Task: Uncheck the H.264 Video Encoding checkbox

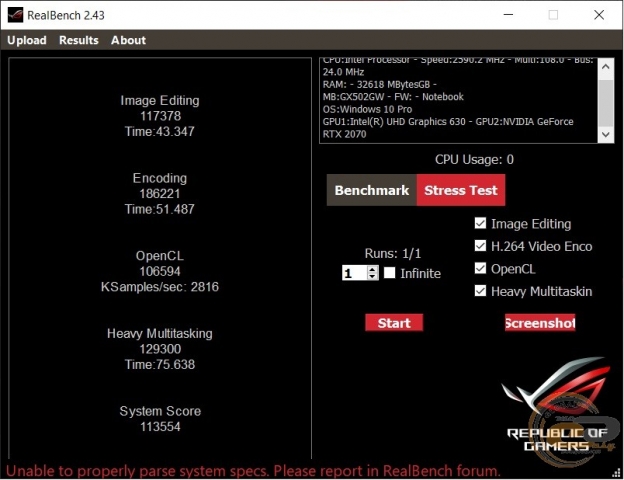Action: [480, 246]
